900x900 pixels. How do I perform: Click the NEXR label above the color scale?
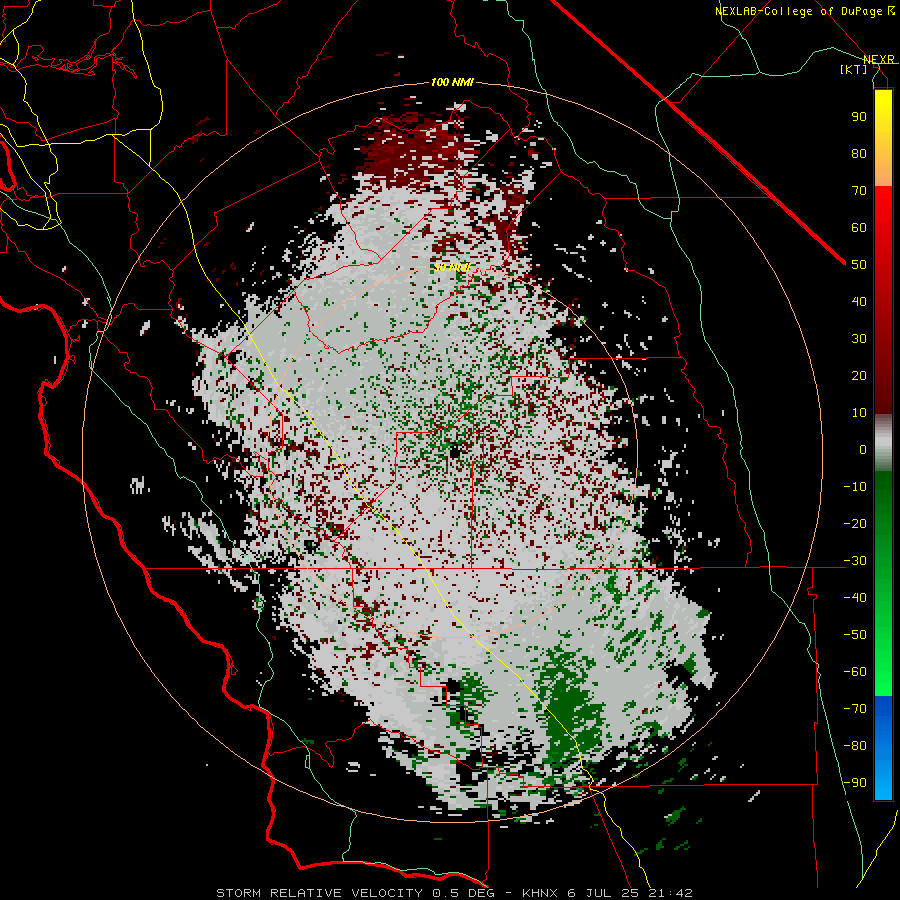click(879, 59)
